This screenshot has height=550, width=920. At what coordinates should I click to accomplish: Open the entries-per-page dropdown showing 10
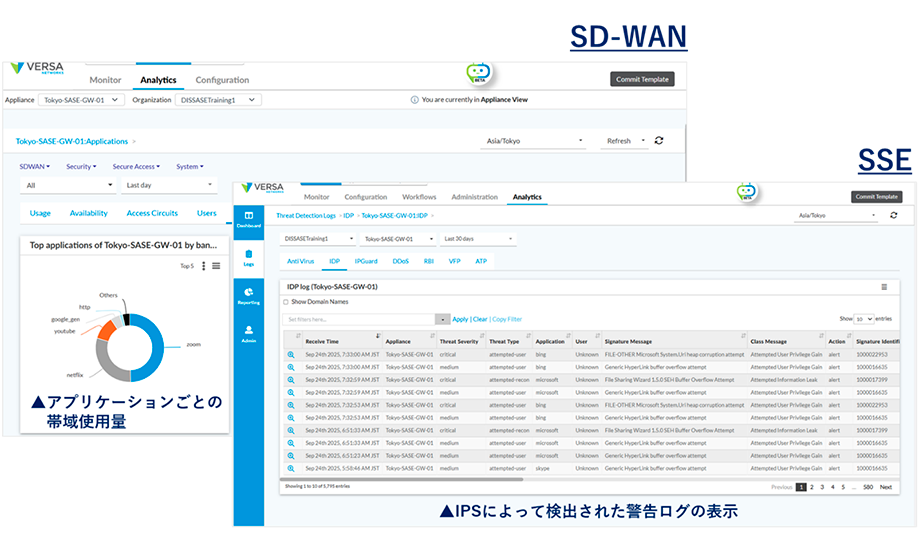click(x=864, y=319)
